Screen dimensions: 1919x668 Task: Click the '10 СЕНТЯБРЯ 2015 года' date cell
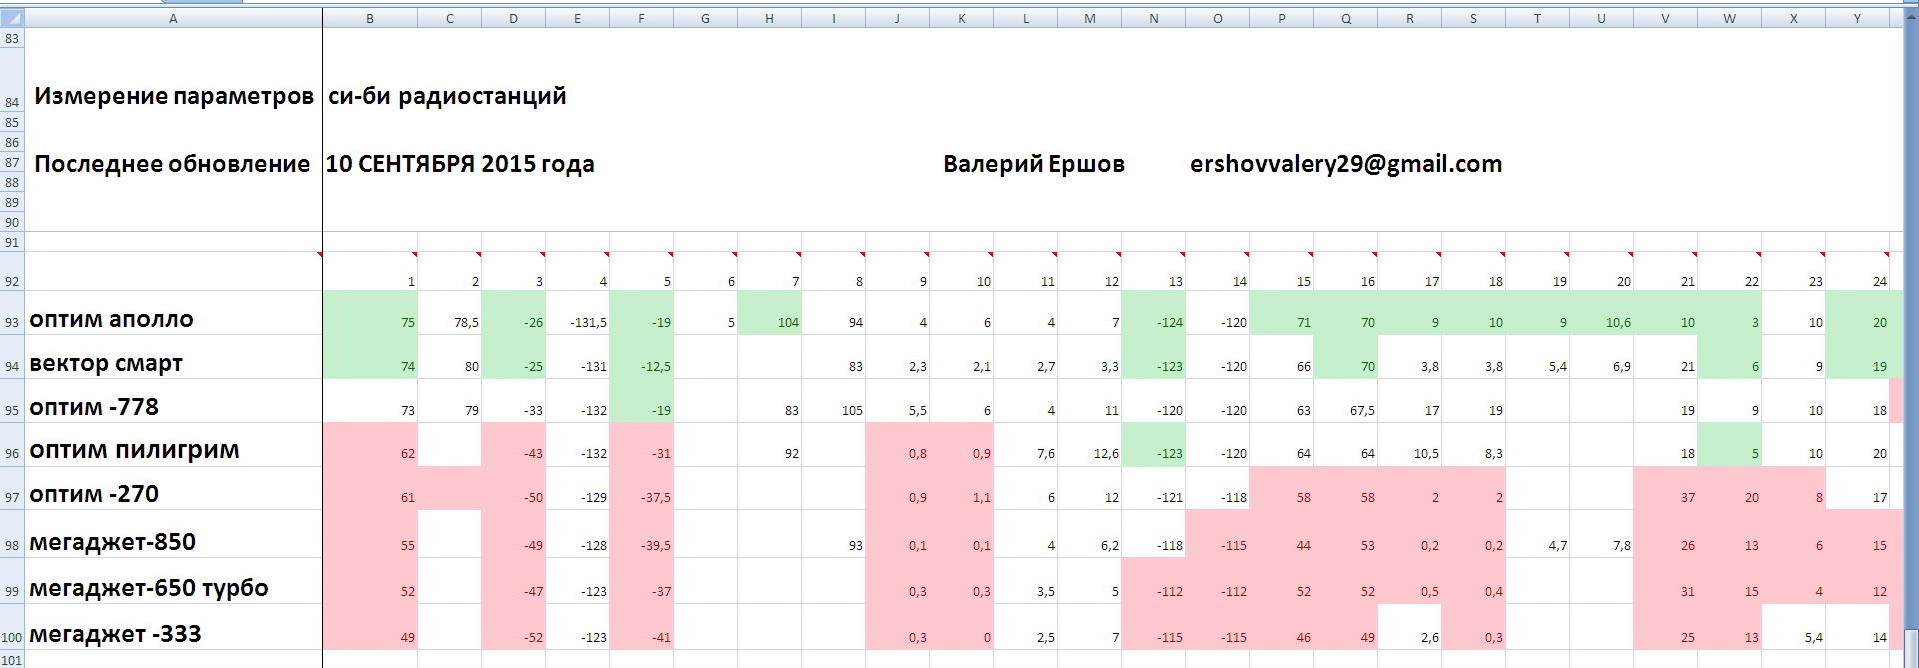(x=460, y=164)
